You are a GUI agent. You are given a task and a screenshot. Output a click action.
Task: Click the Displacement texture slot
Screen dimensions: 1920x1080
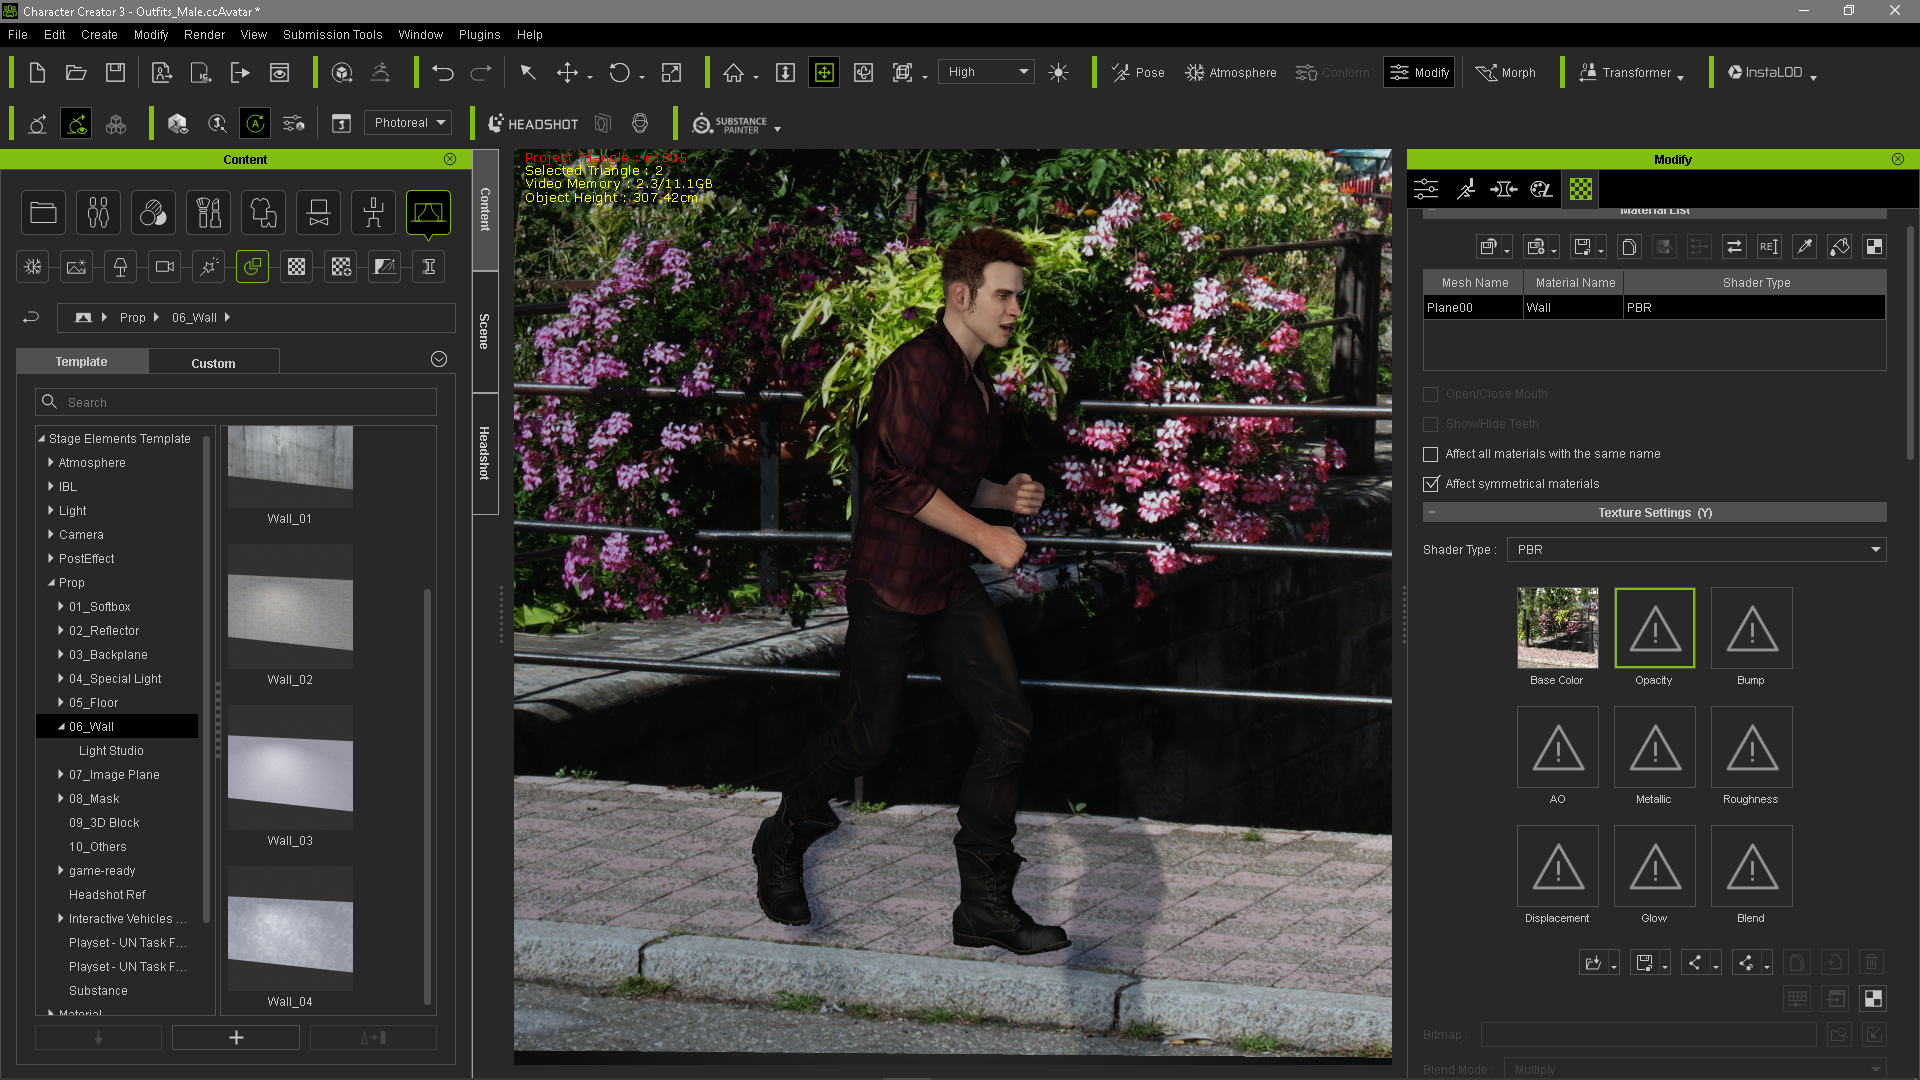(1558, 866)
